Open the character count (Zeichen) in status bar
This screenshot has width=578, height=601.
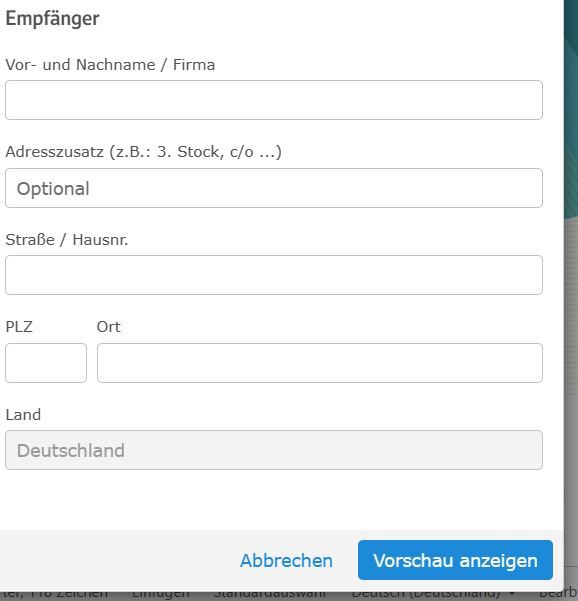(x=54, y=594)
